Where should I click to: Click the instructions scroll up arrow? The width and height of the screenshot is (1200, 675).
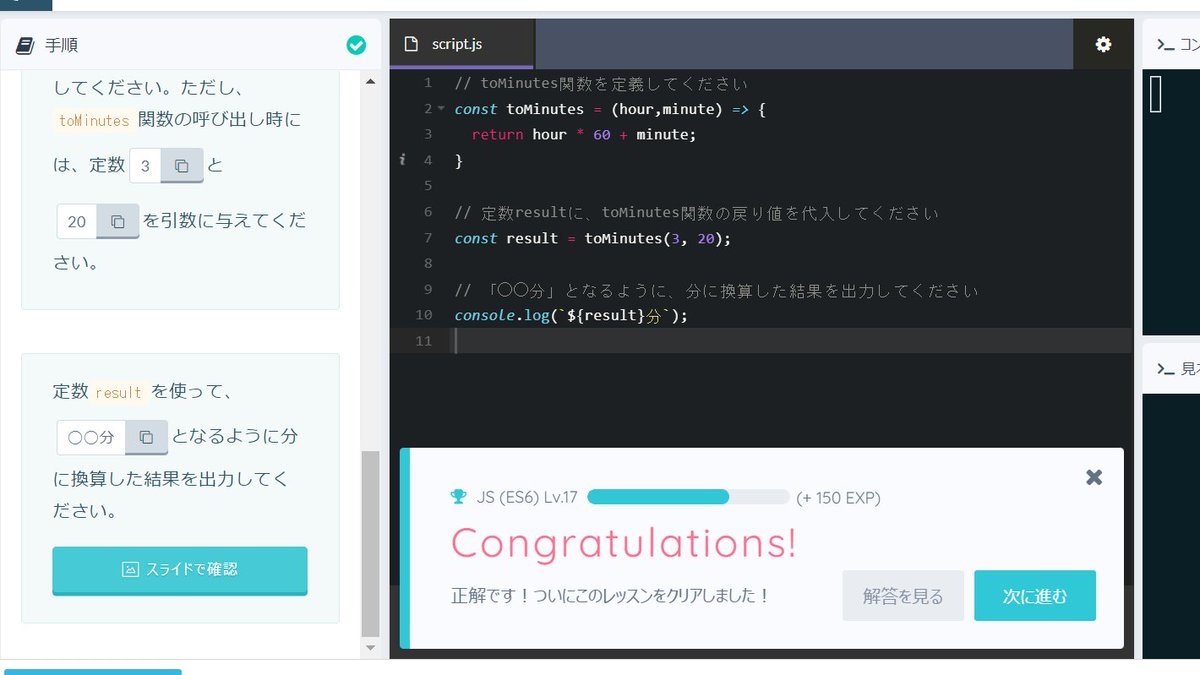[x=370, y=82]
